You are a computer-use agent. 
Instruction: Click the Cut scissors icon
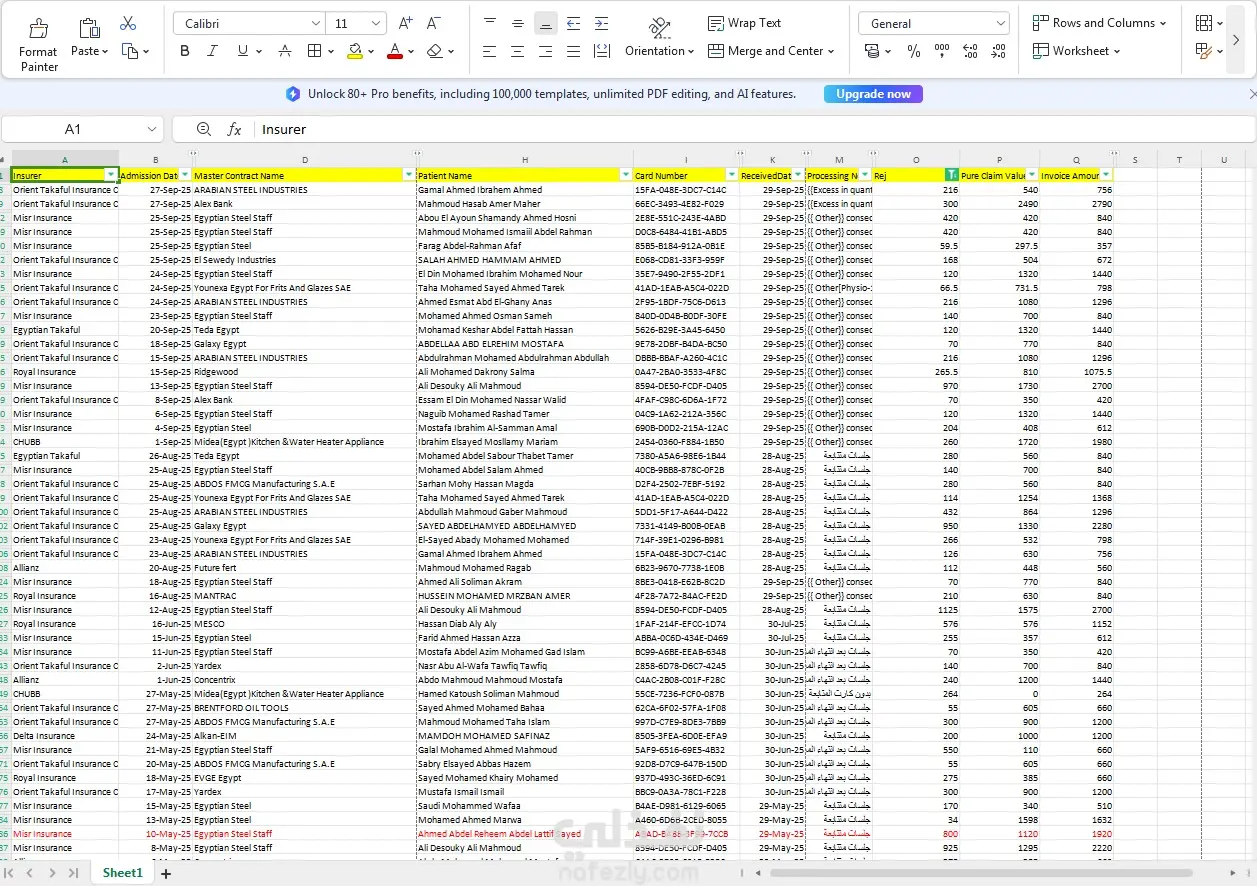click(128, 23)
